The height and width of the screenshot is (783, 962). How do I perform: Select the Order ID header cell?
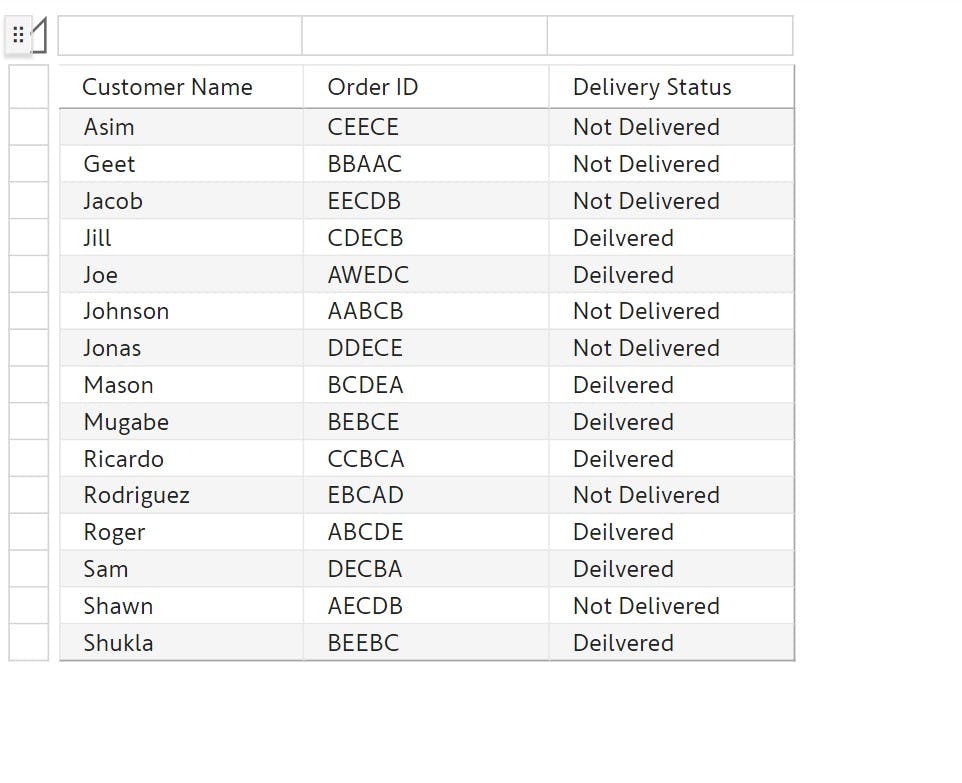click(x=426, y=87)
